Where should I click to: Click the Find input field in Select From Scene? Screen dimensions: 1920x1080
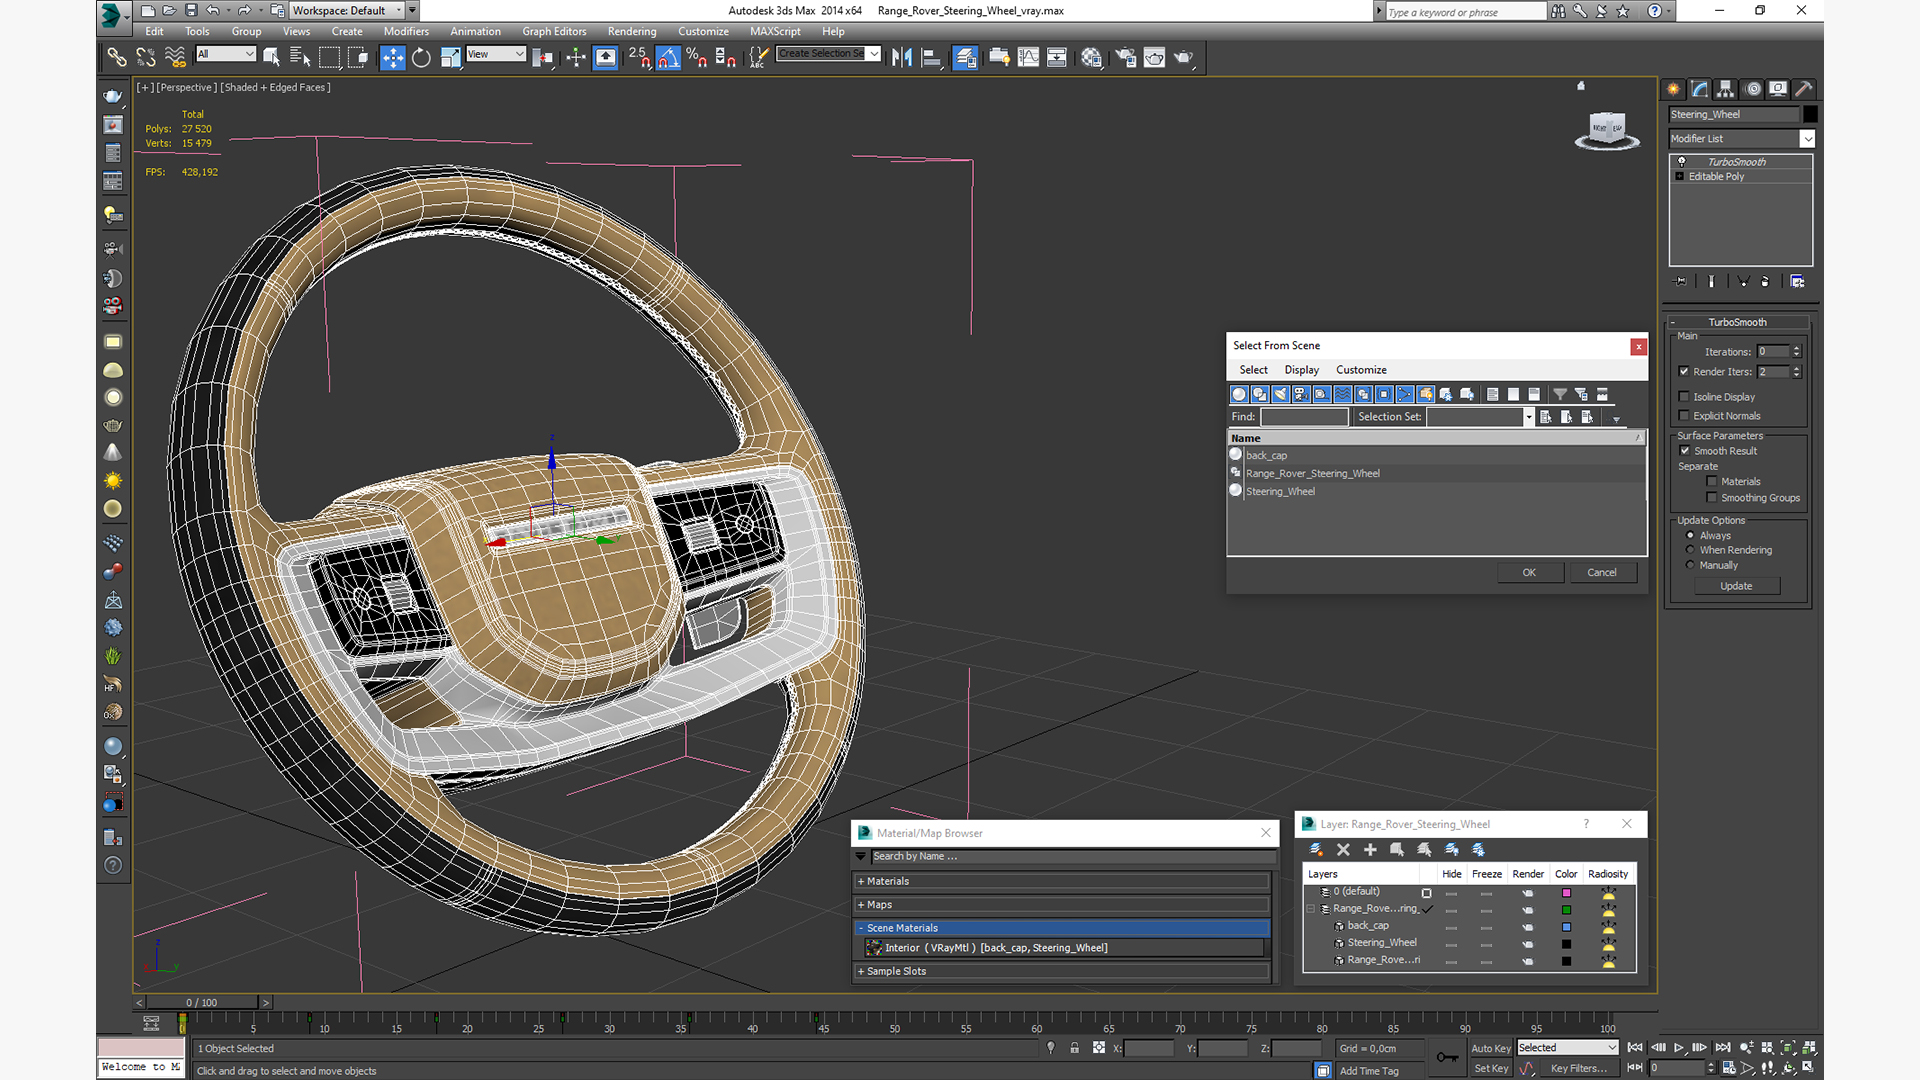[1304, 417]
